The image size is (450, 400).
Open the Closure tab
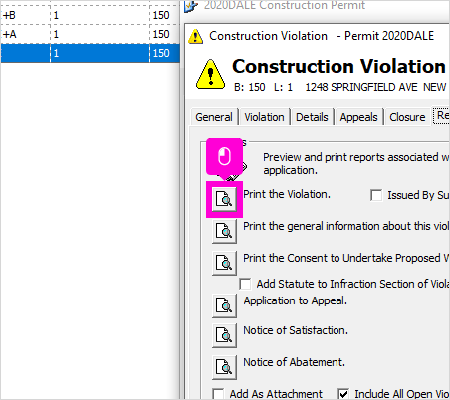(407, 117)
